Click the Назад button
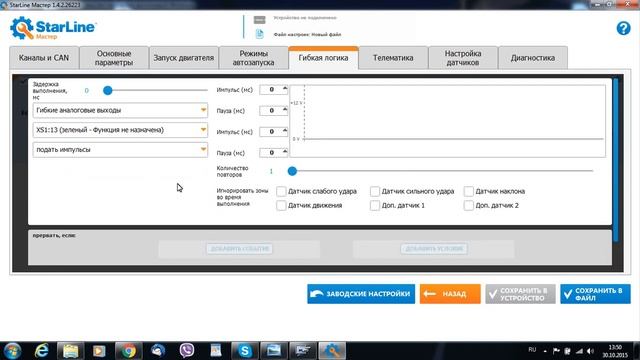Screen dimensions: 640x360 tap(450, 294)
